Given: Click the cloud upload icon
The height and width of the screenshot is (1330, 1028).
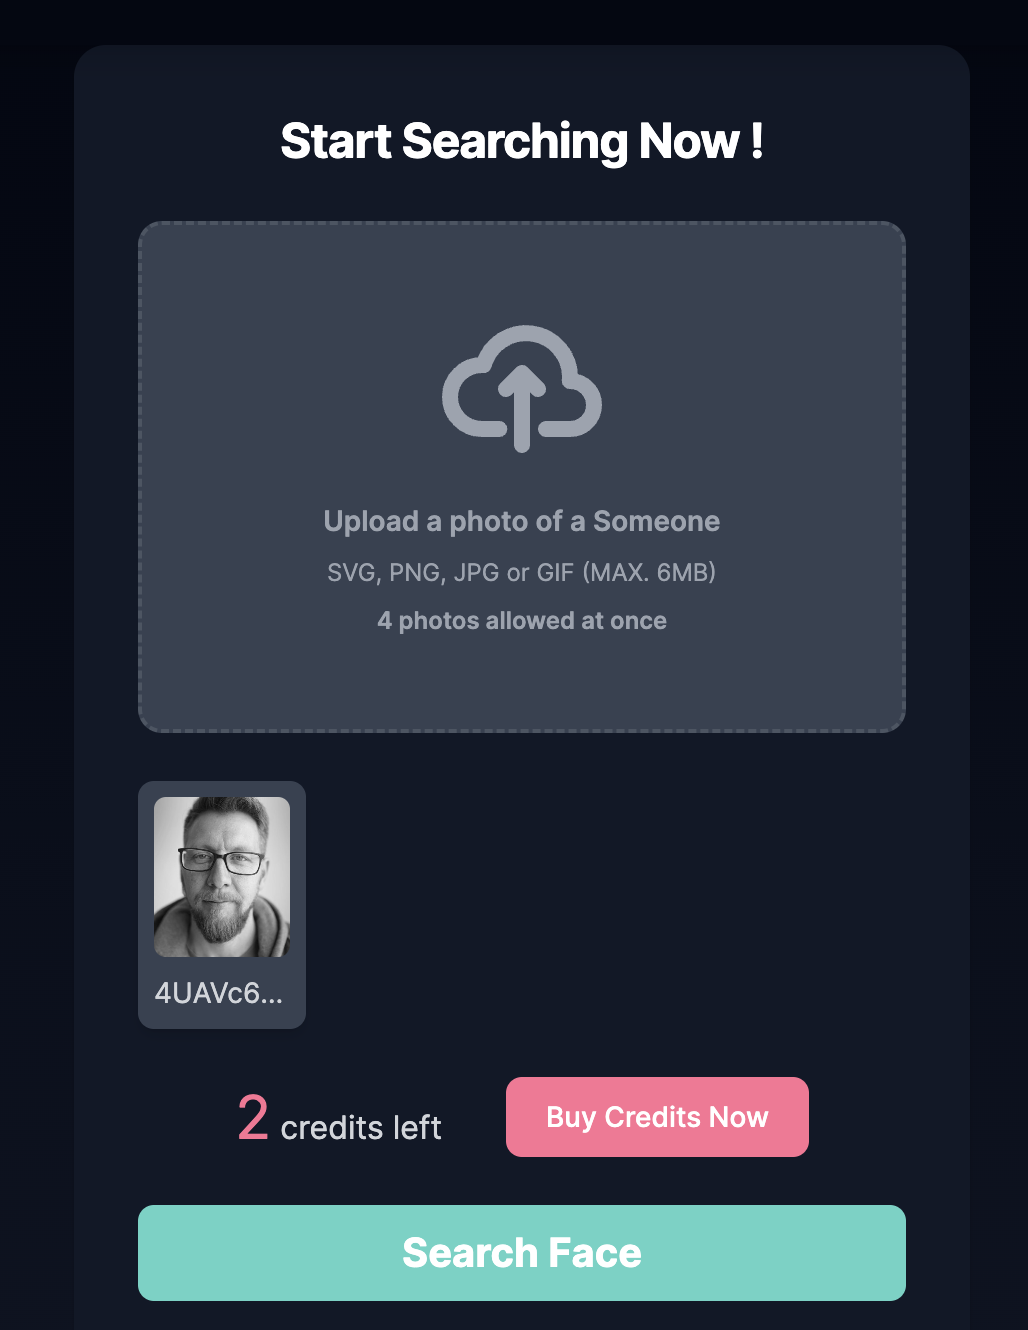Looking at the screenshot, I should [x=522, y=389].
